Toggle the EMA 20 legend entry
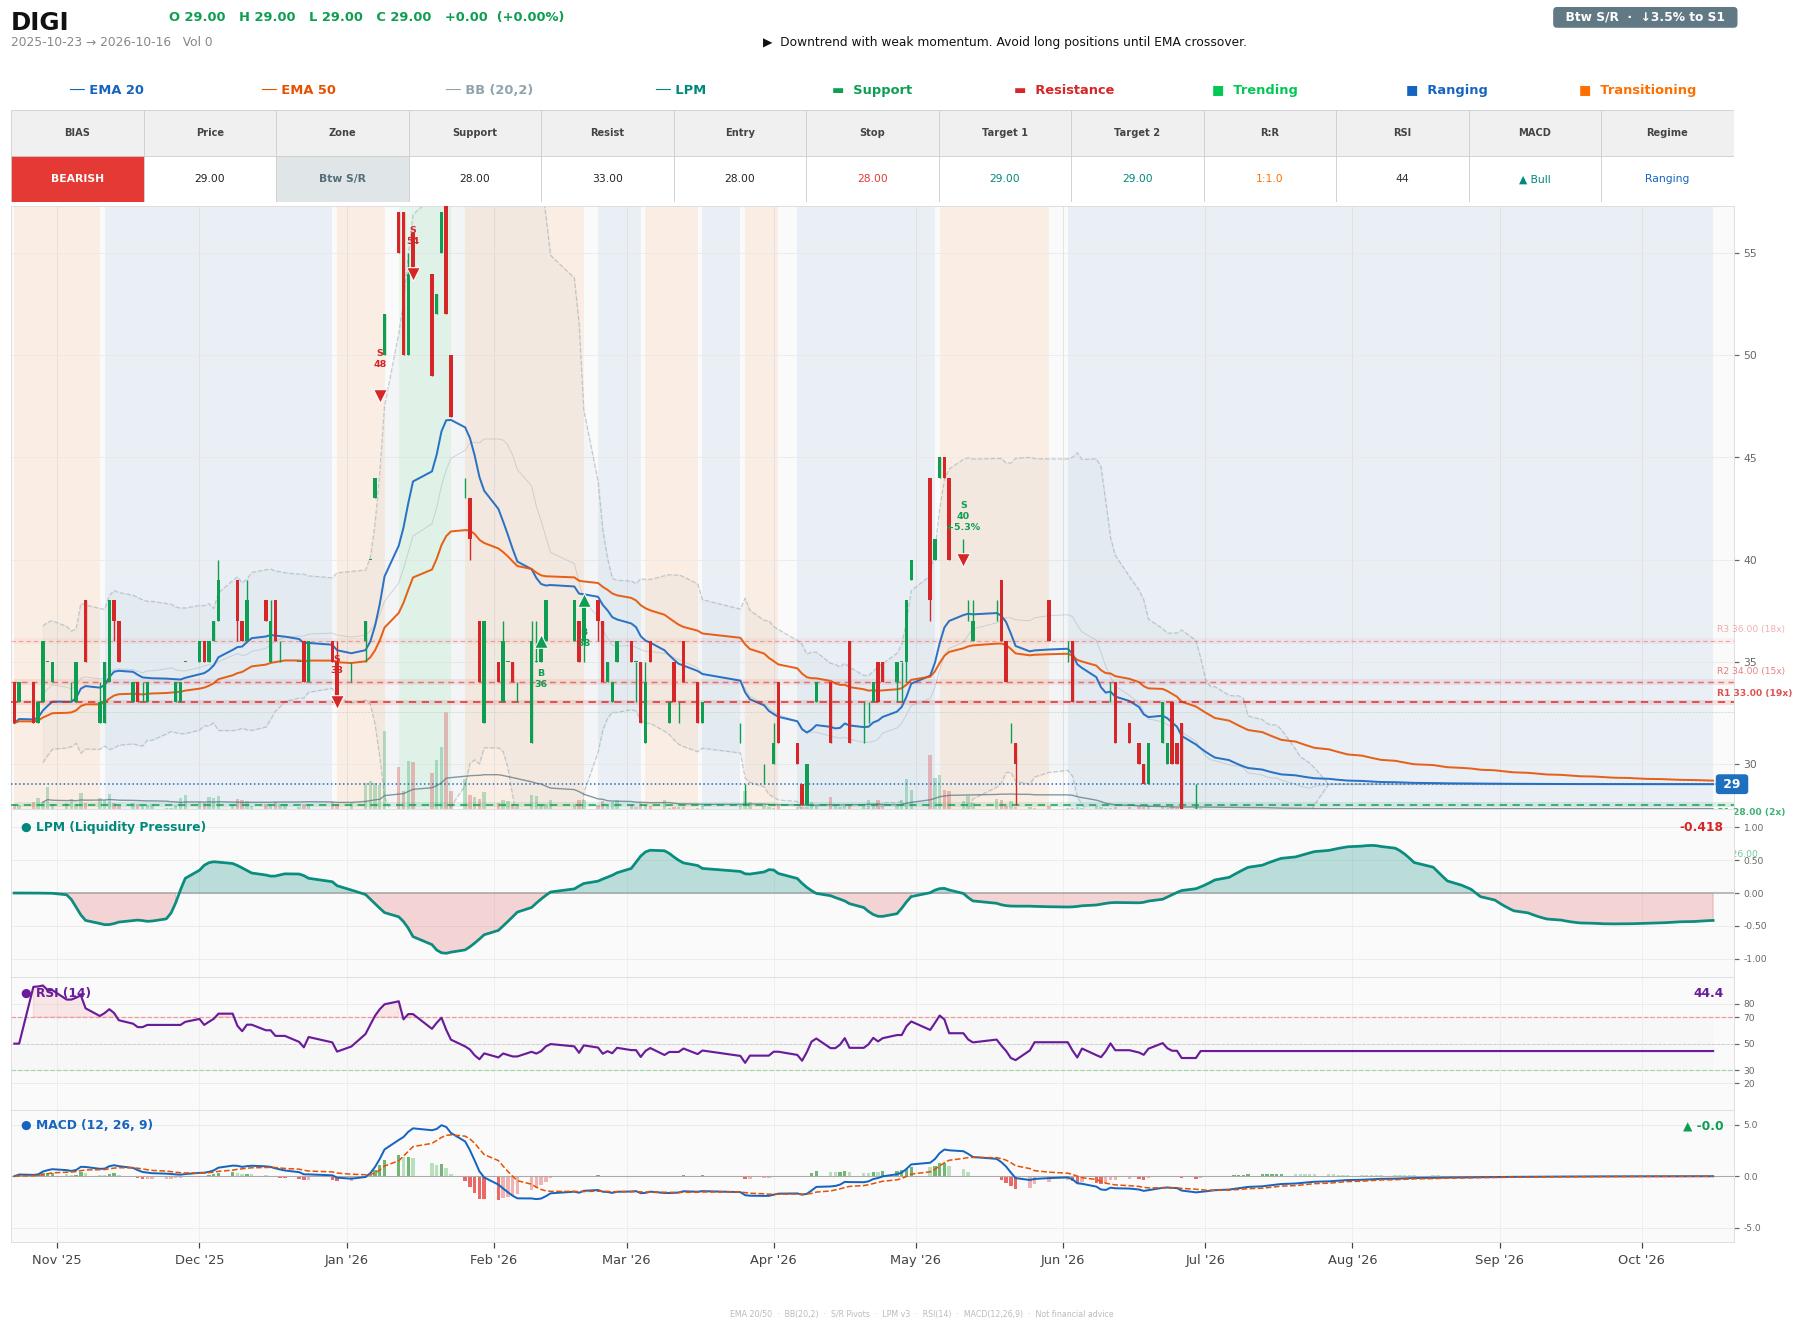The image size is (1803, 1330). (107, 90)
